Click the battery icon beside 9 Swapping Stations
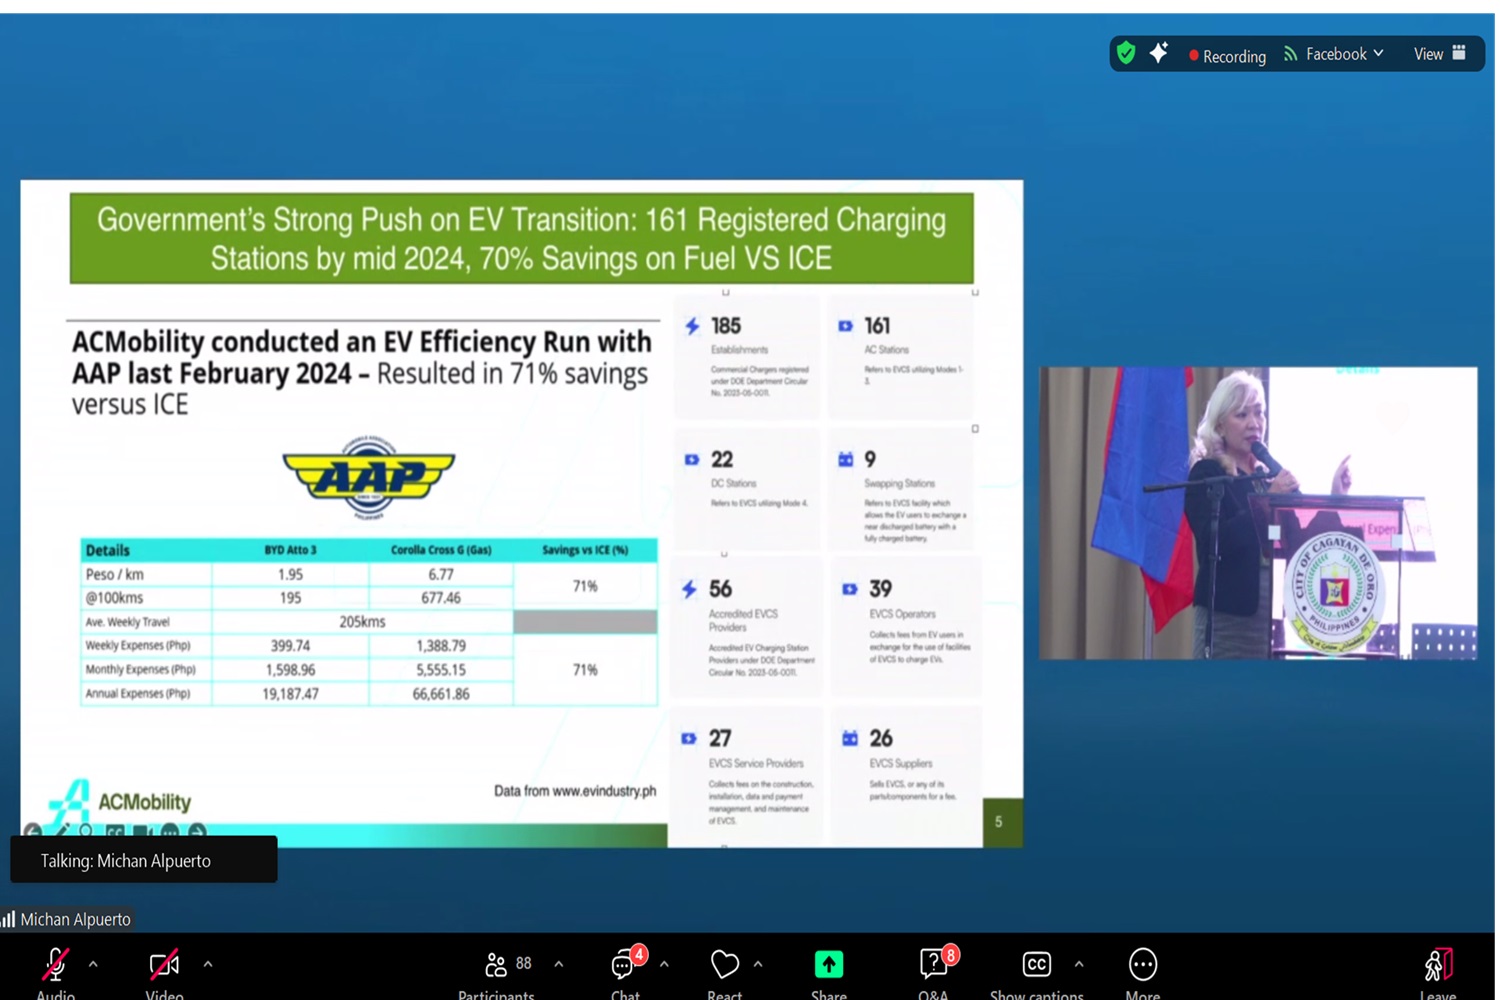This screenshot has height=1000, width=1500. pos(846,459)
